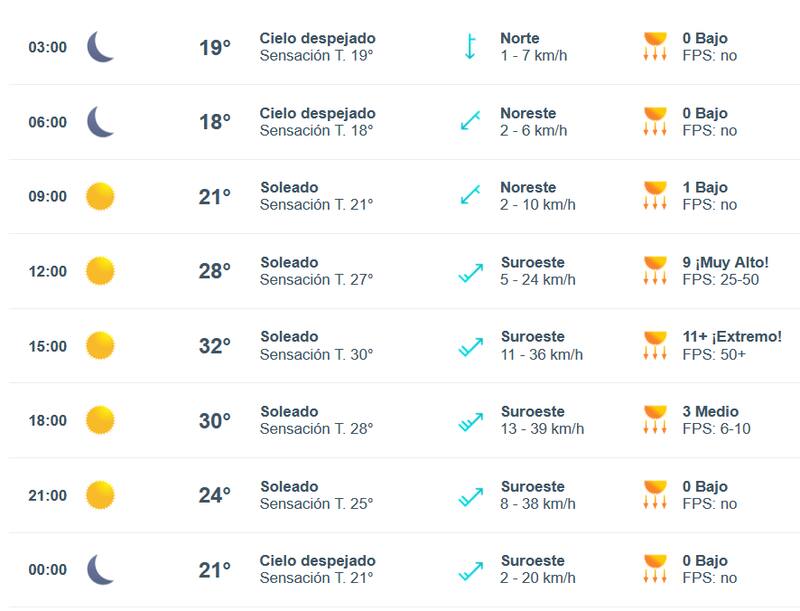The image size is (800, 611).
Task: Click the UV index icon at 09:00
Action: 655,196
